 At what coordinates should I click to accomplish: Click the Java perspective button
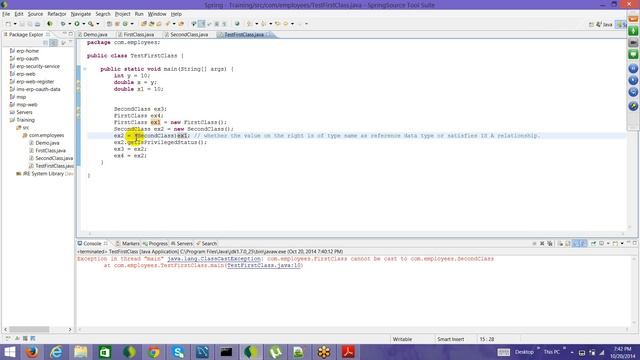pyautogui.click(x=604, y=24)
